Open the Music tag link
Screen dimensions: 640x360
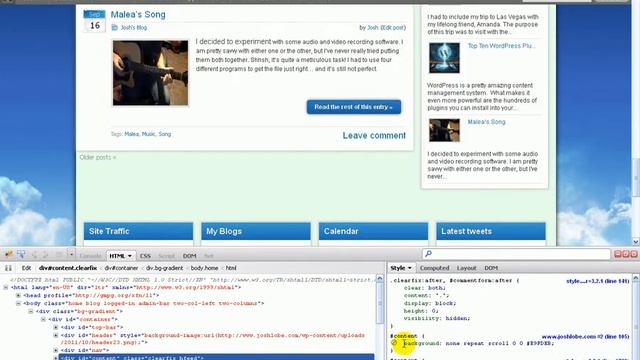149,134
